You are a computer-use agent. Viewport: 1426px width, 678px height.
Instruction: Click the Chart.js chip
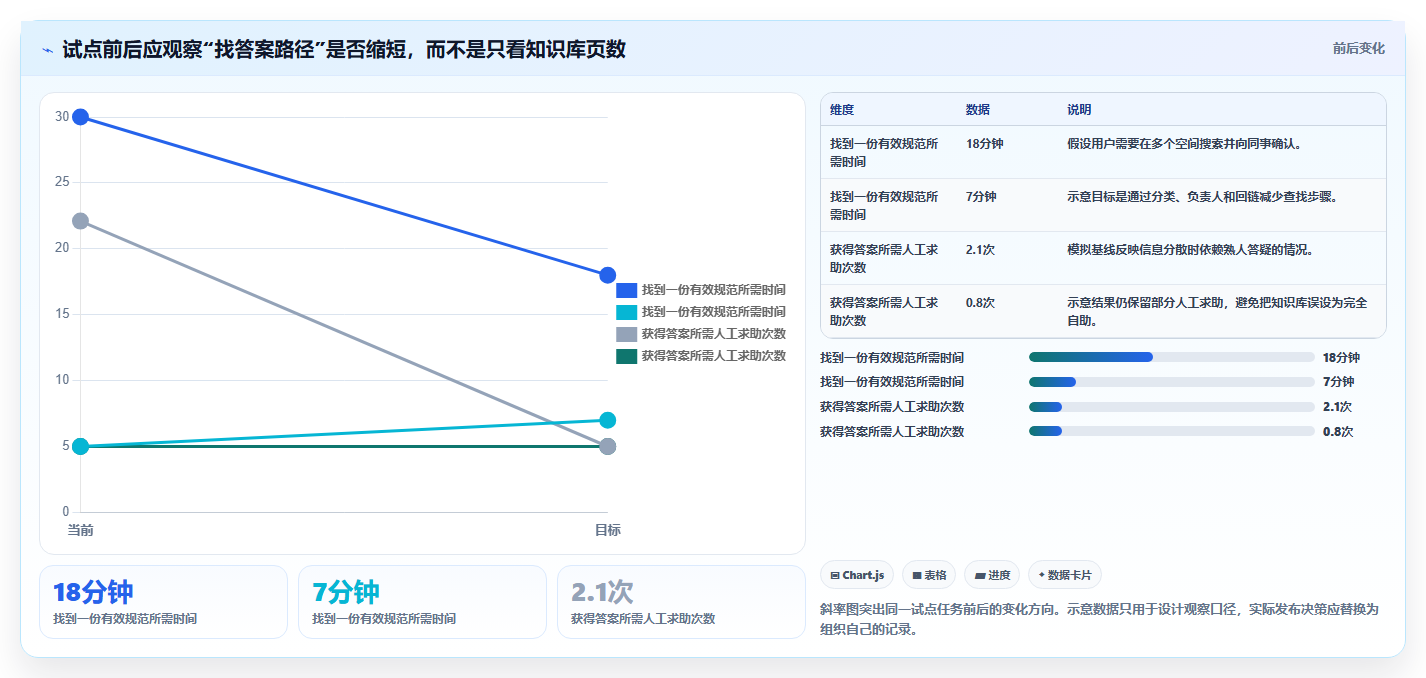pos(857,575)
